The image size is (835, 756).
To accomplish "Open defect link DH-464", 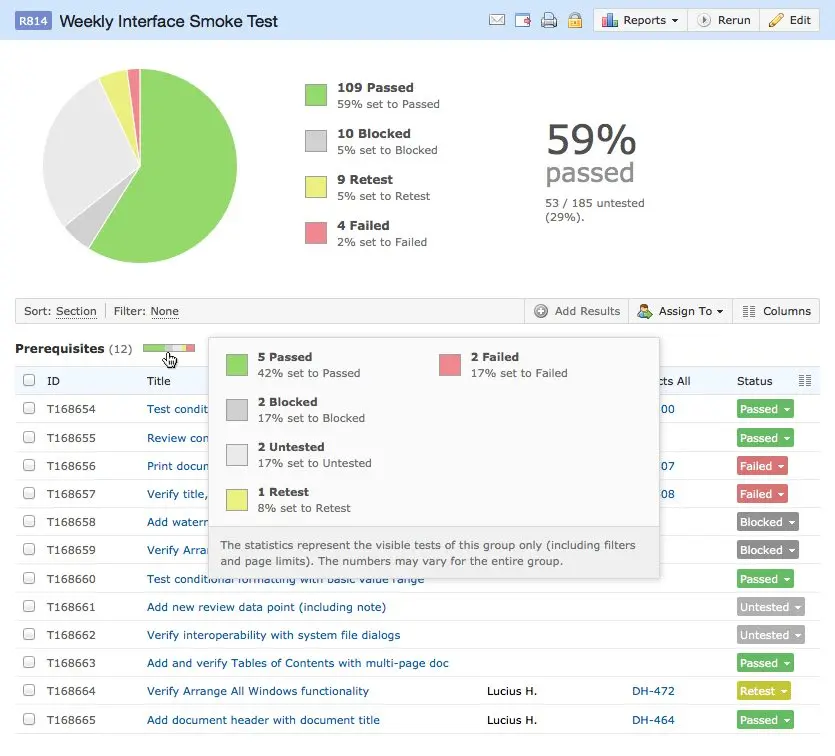I will pos(653,720).
